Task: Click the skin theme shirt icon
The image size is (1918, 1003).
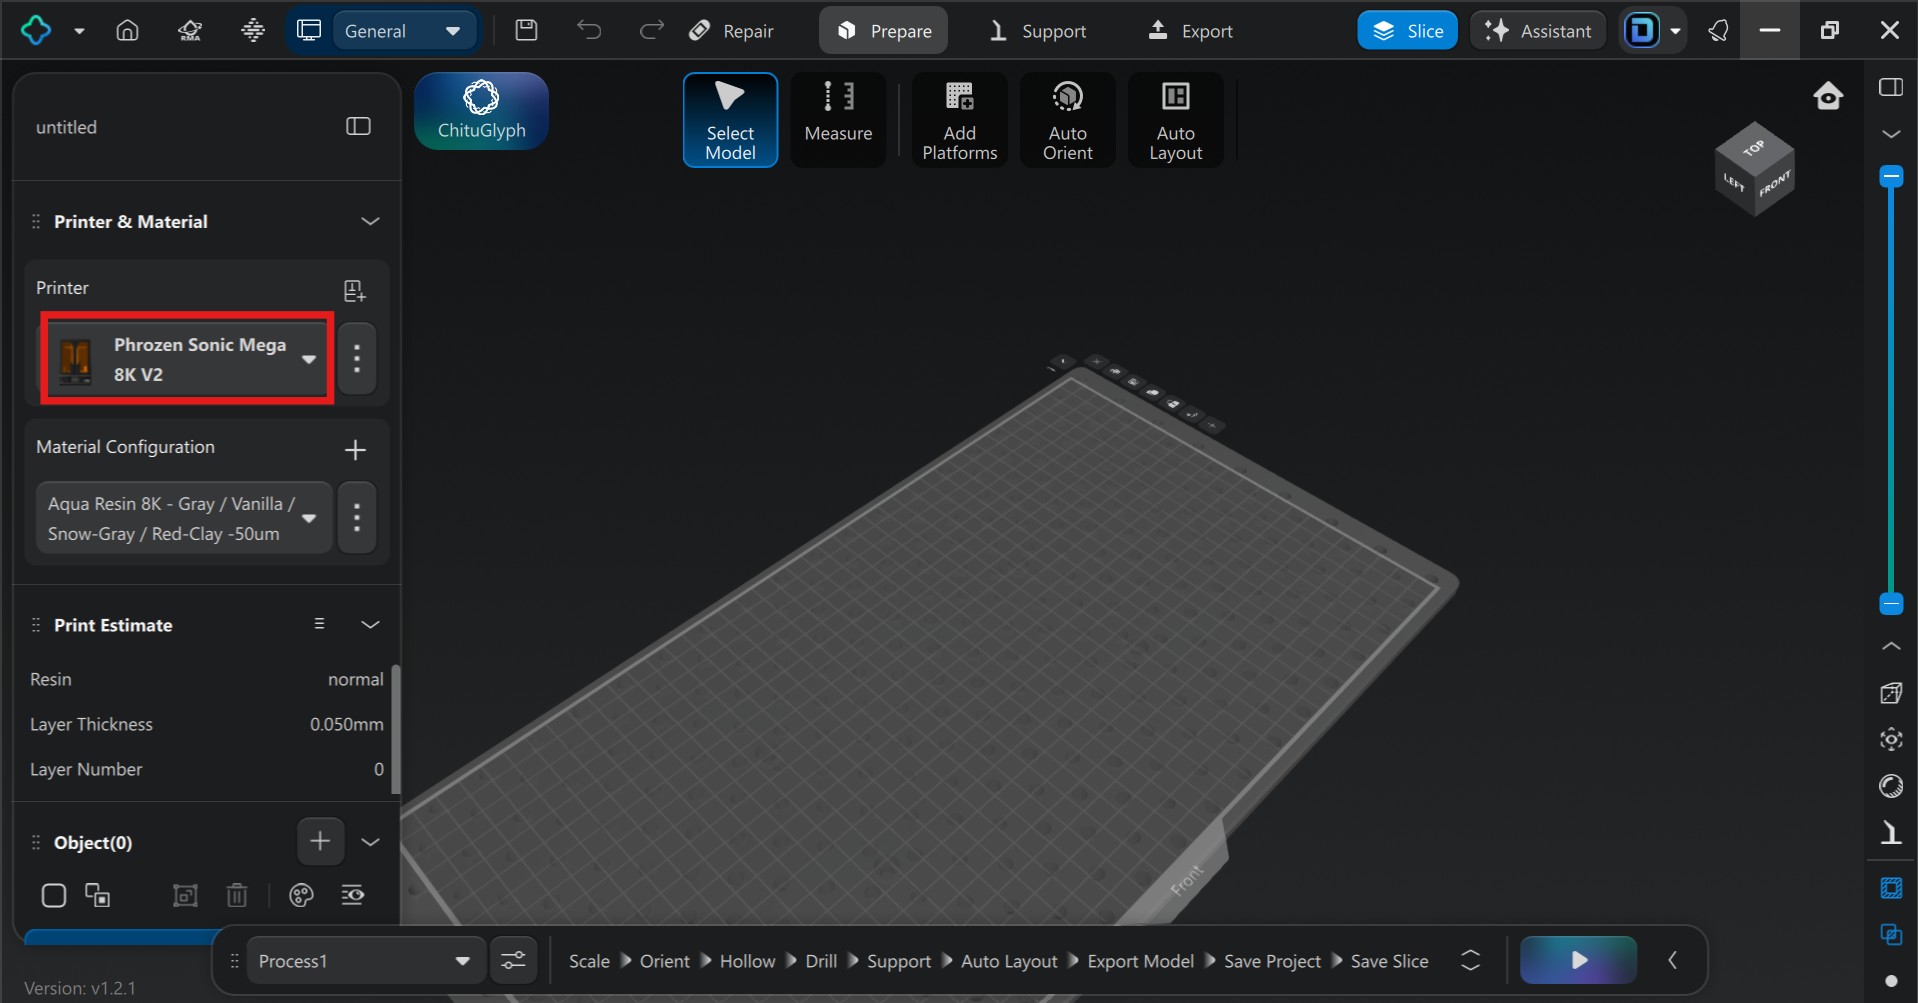Action: tap(1718, 31)
